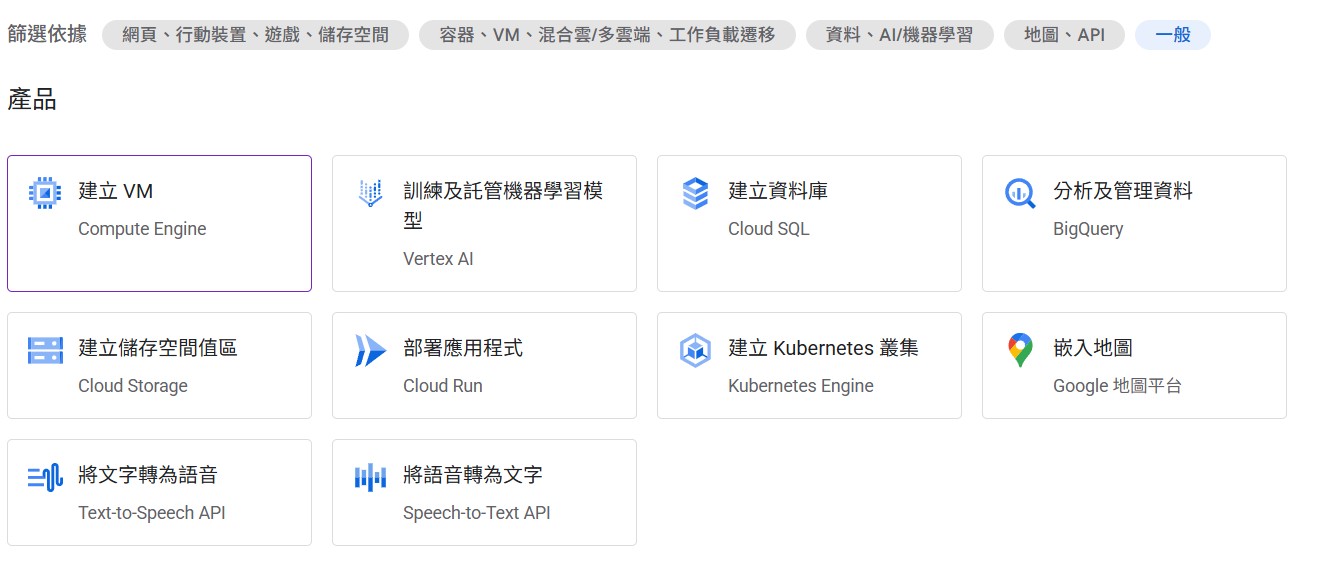Click the Compute Engine subtitle text

[142, 229]
